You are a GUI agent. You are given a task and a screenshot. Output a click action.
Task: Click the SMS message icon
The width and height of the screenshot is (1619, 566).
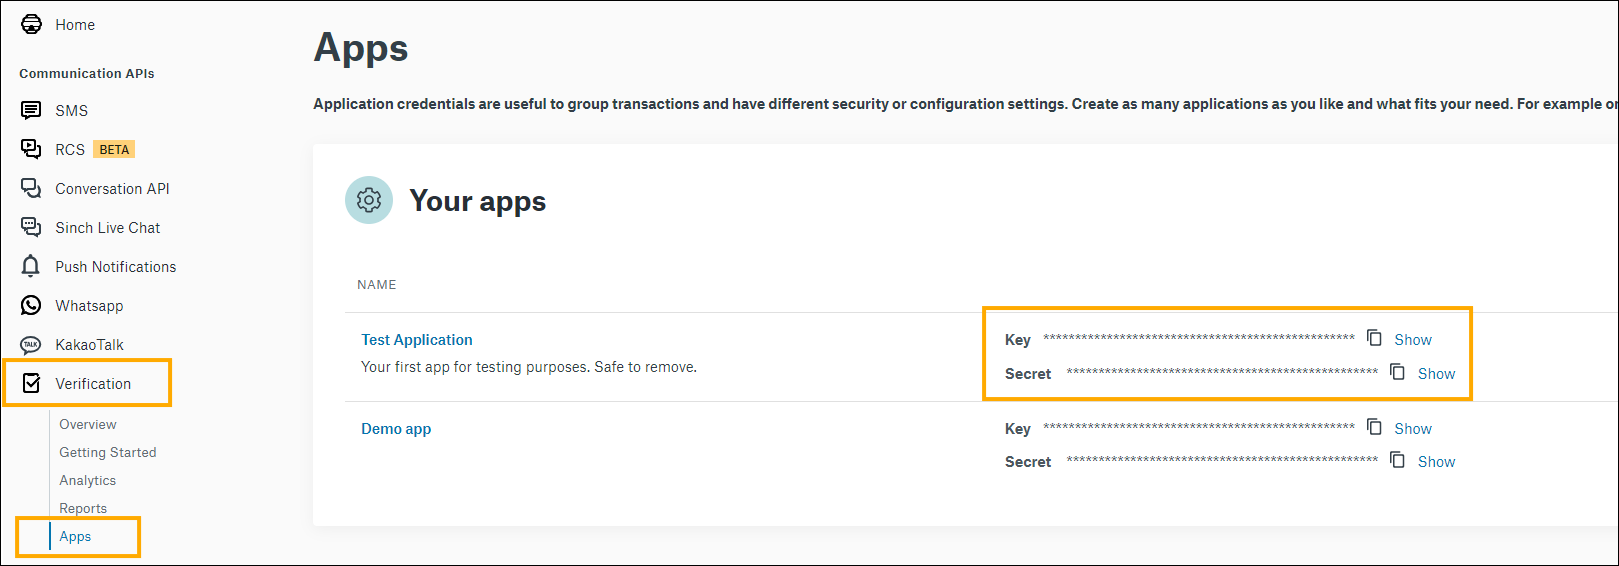click(31, 110)
